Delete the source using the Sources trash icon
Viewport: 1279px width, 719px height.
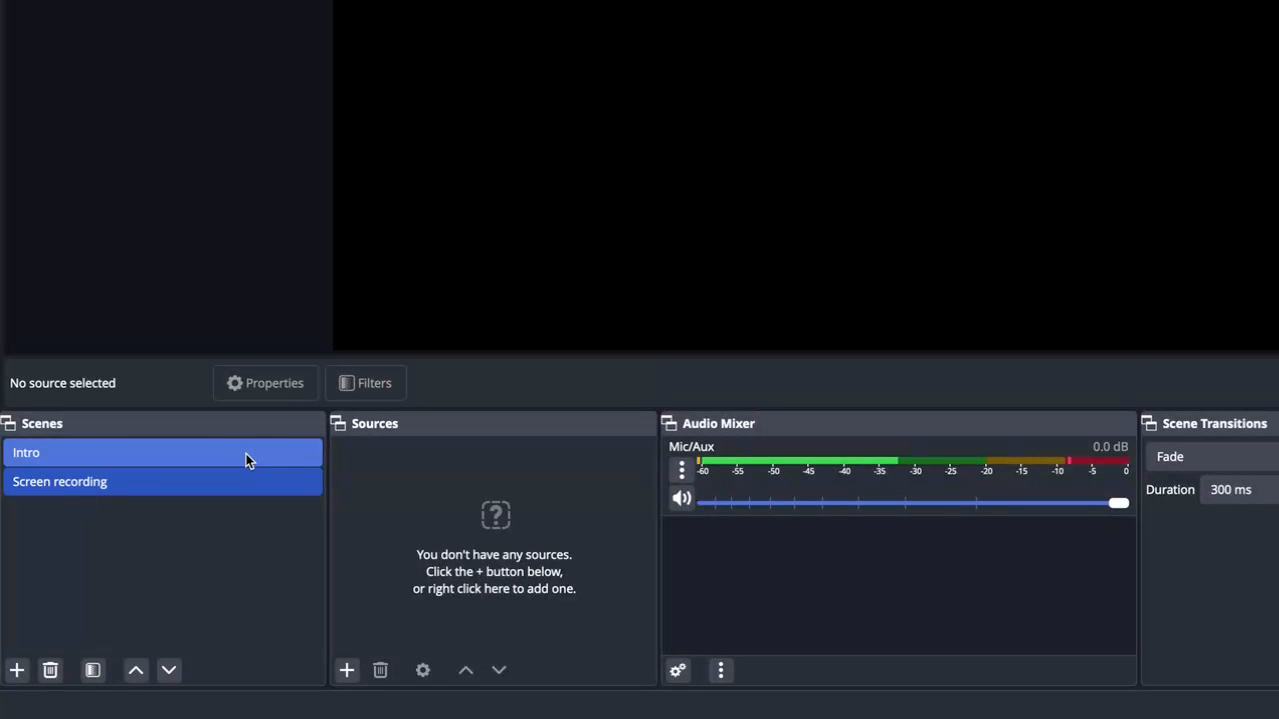point(381,670)
